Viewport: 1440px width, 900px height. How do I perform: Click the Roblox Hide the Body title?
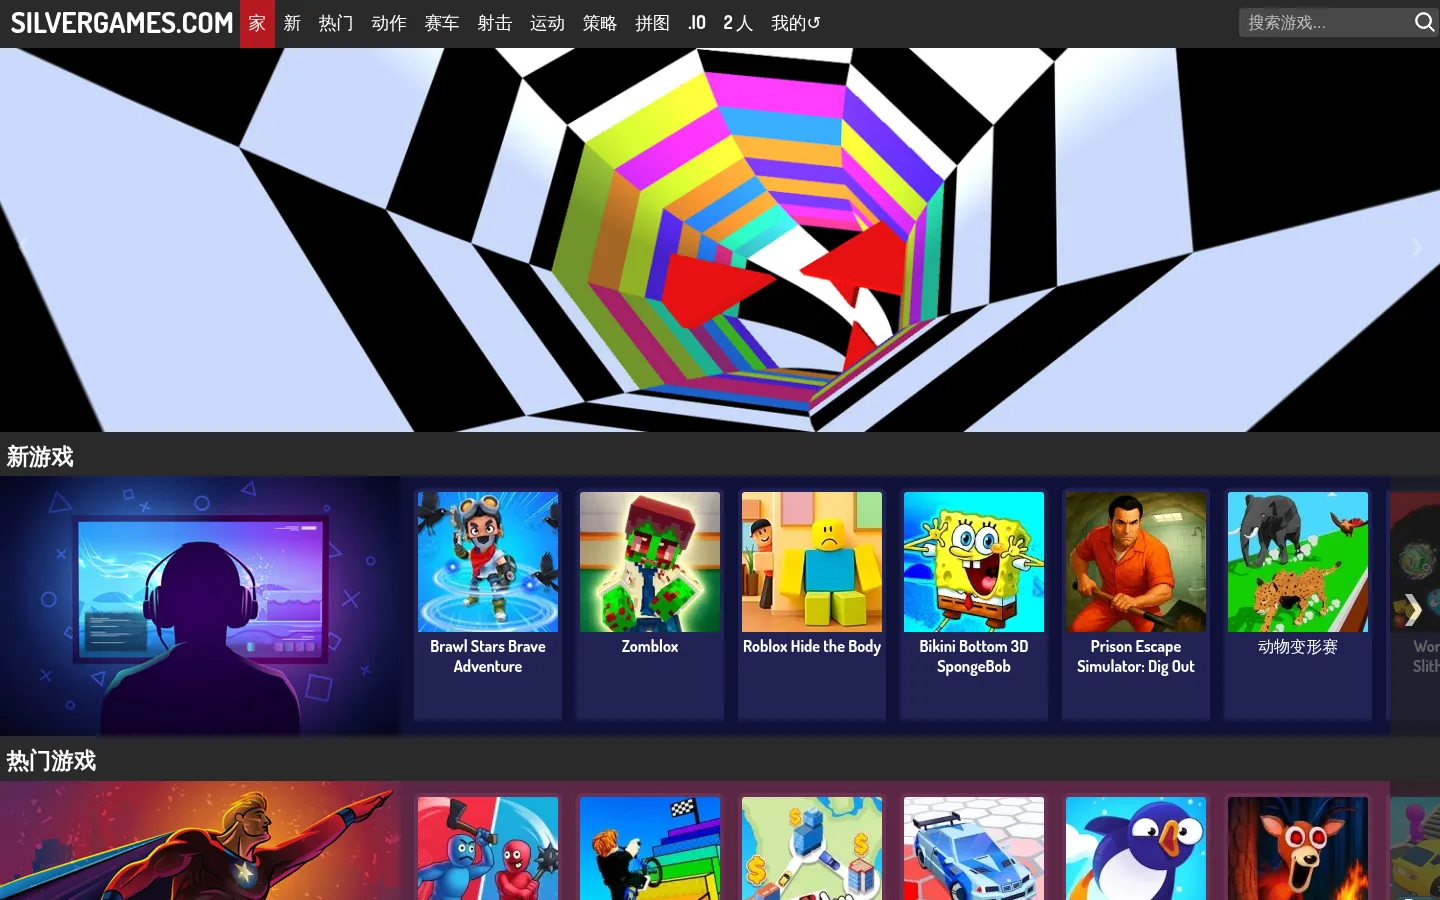coord(812,646)
